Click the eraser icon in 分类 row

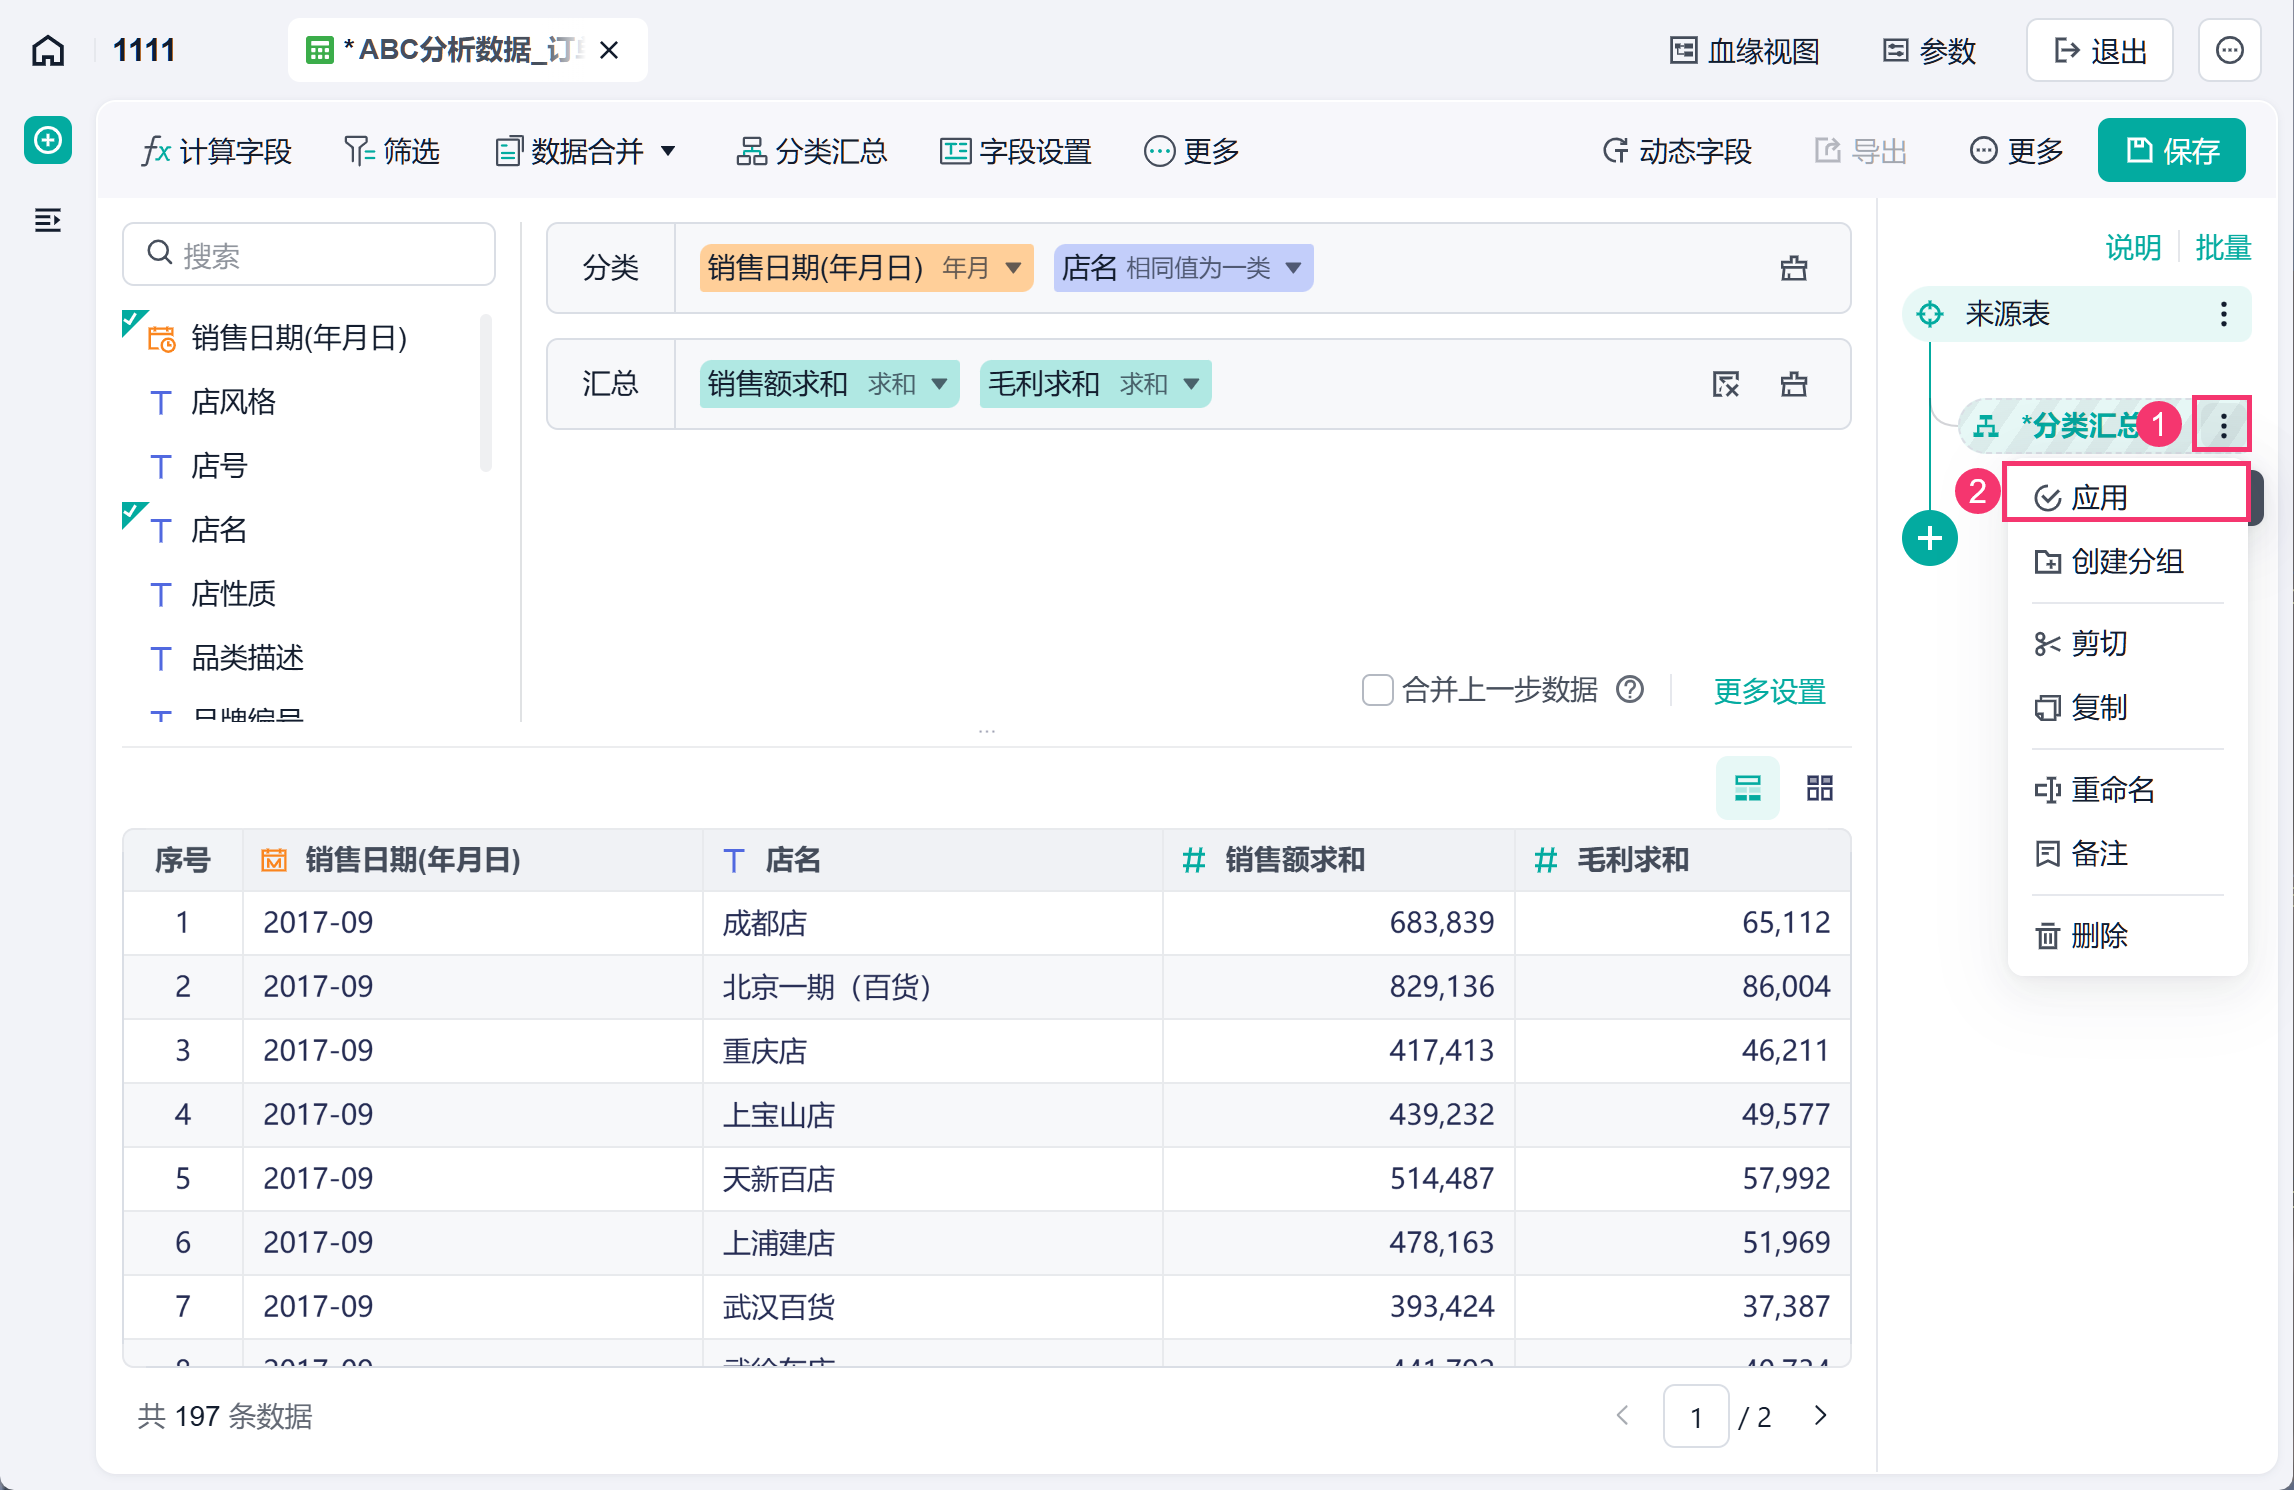(x=1794, y=268)
